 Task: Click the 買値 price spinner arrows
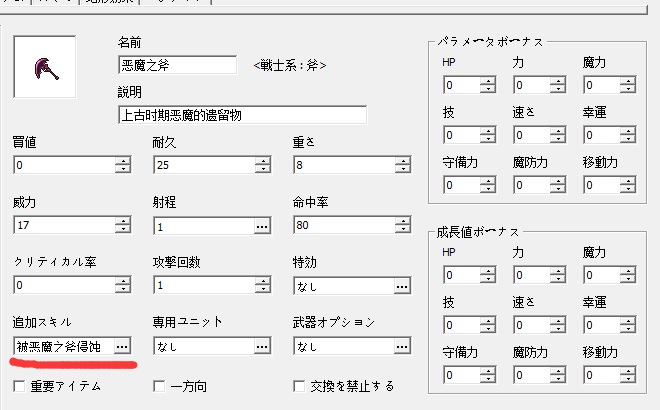point(122,165)
